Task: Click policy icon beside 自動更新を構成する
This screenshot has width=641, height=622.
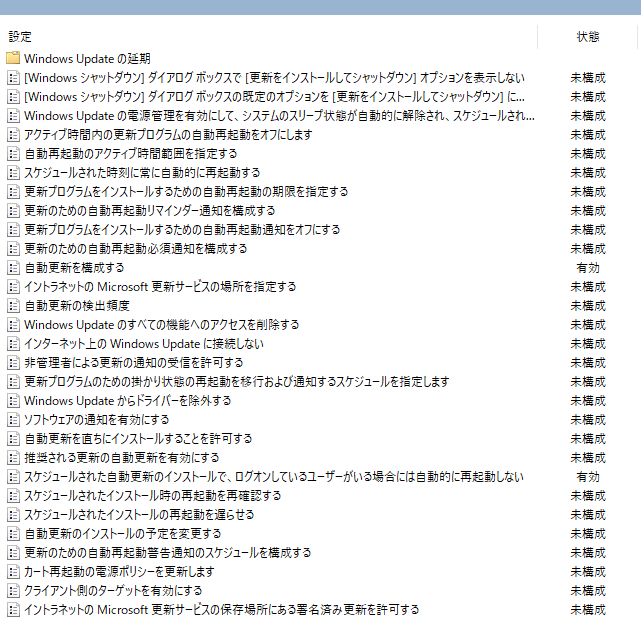Action: (x=13, y=268)
